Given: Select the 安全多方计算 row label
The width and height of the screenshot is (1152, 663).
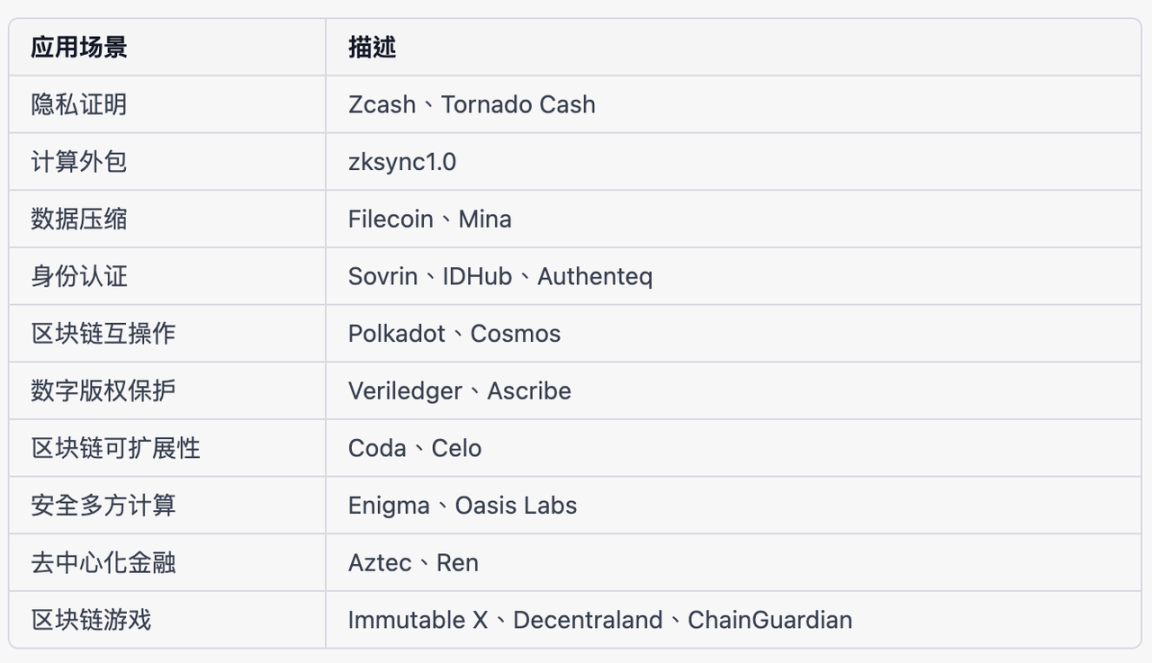Looking at the screenshot, I should tap(103, 506).
